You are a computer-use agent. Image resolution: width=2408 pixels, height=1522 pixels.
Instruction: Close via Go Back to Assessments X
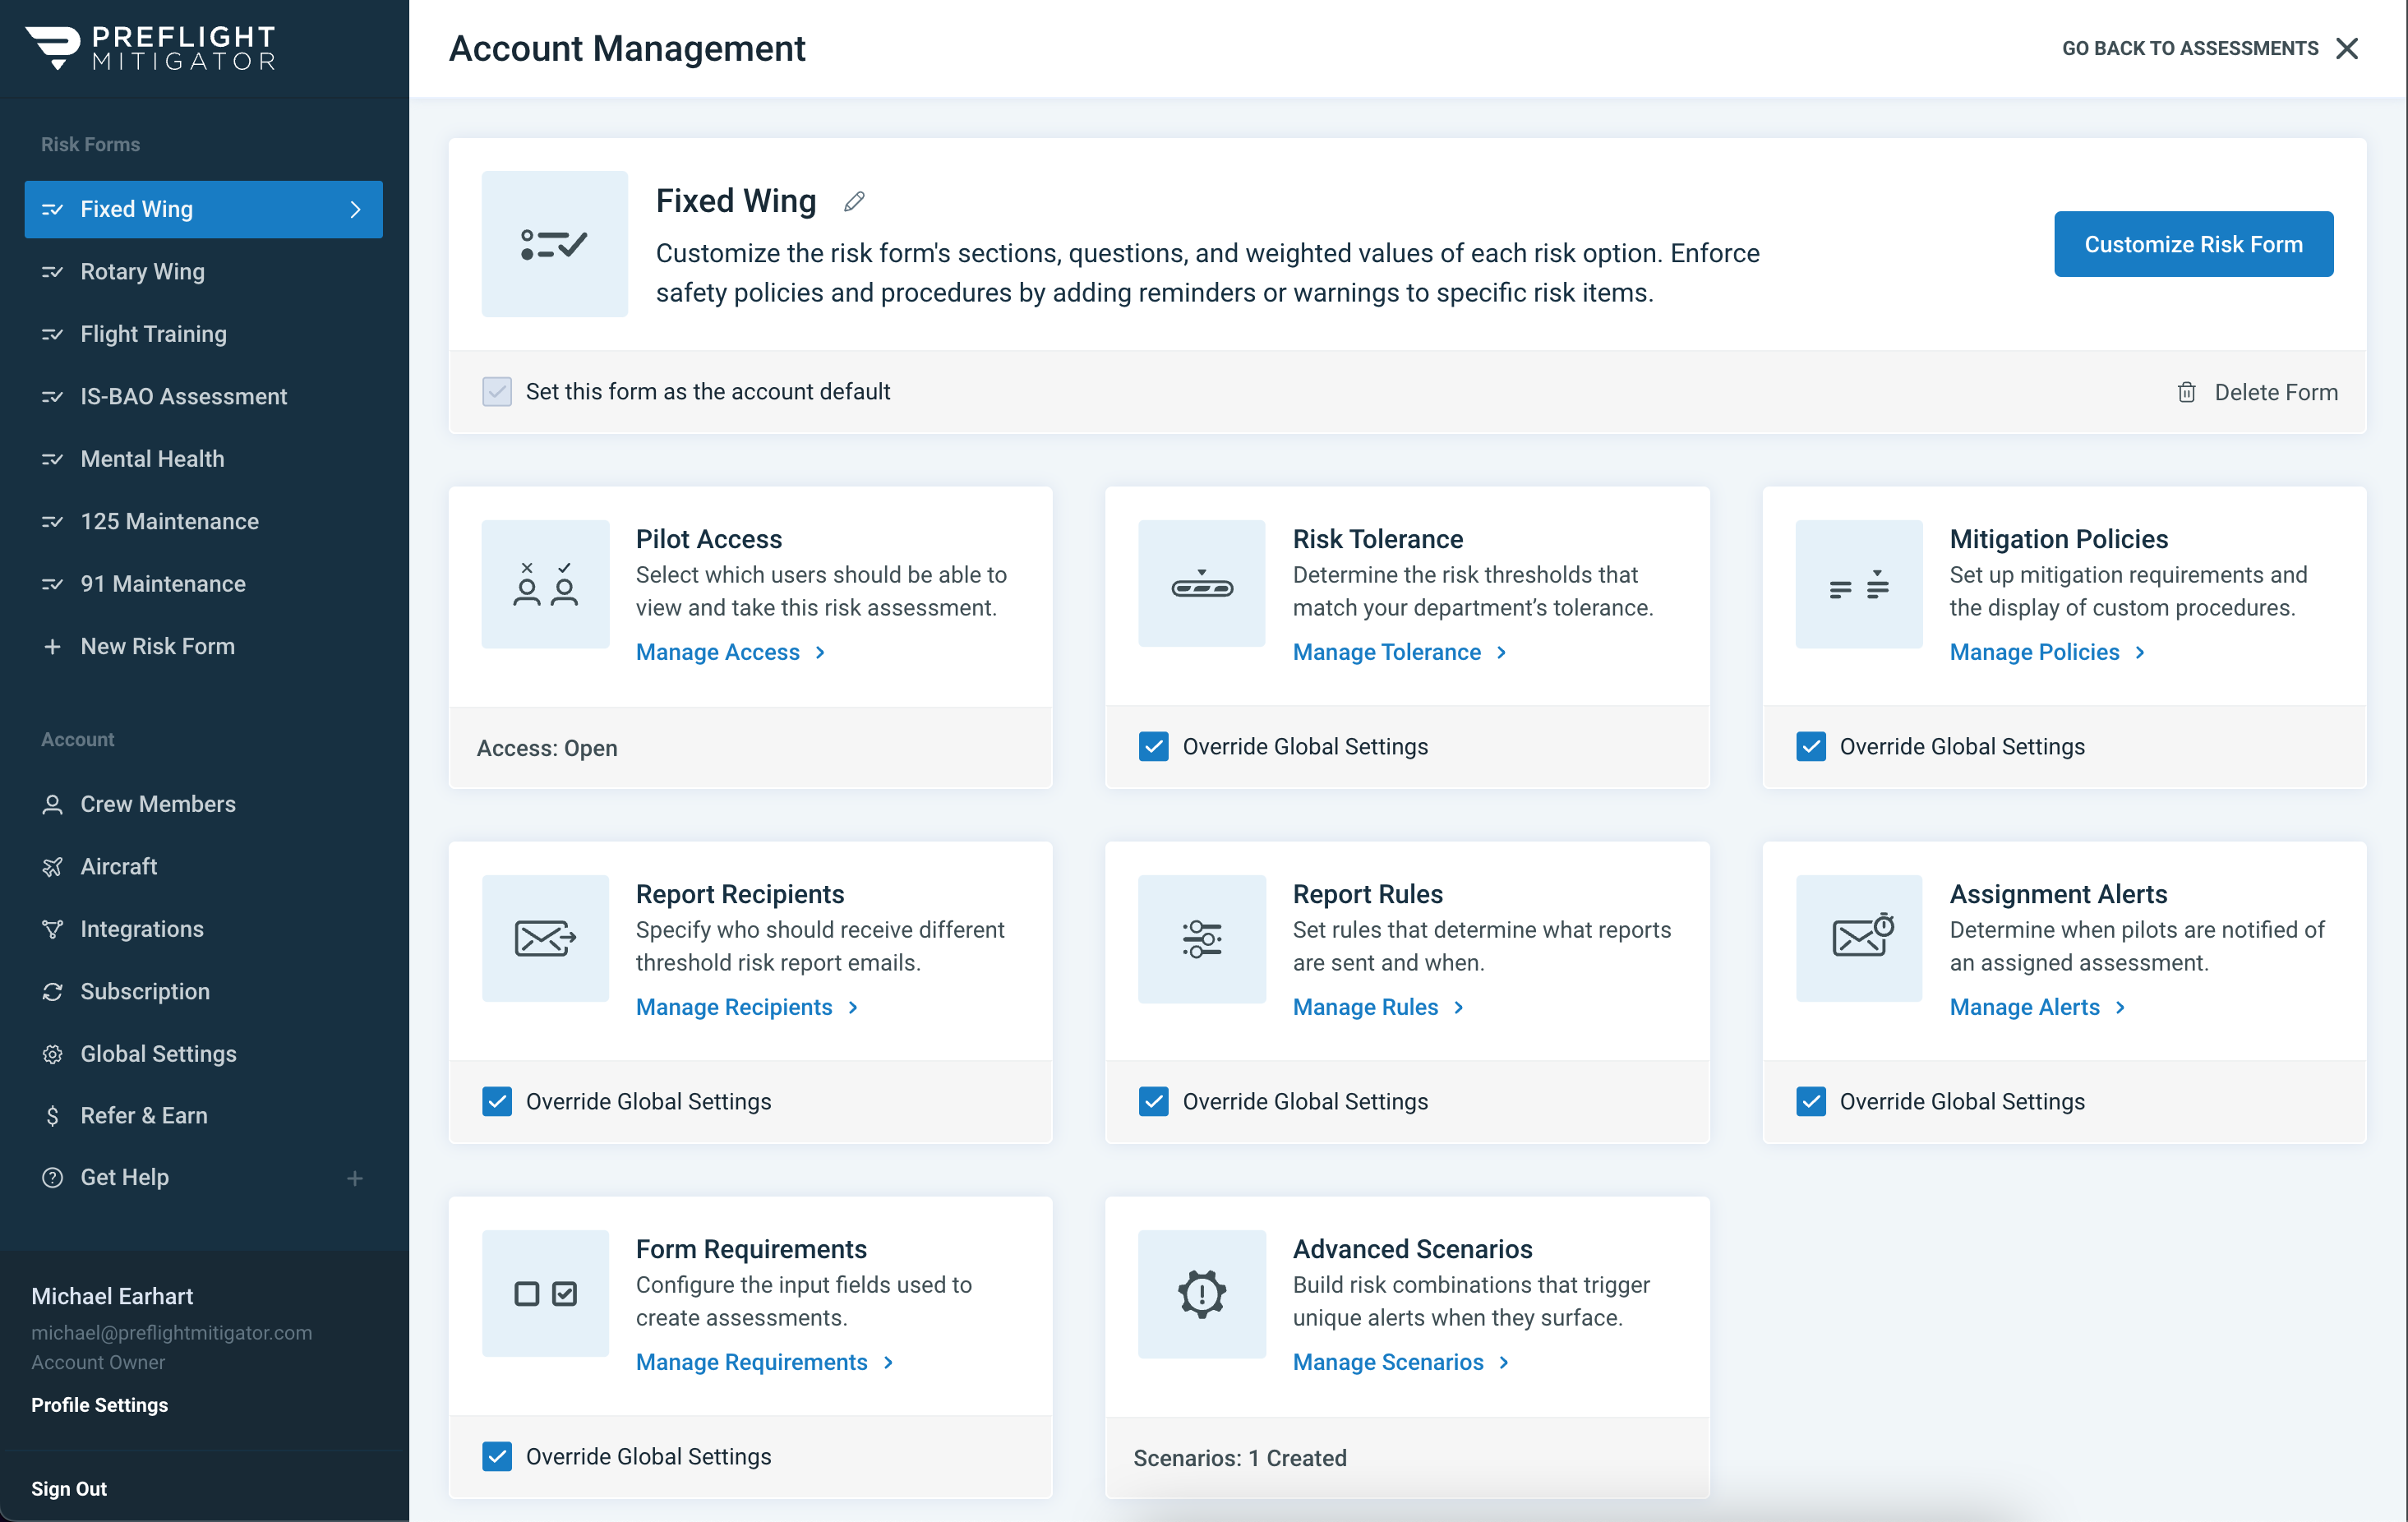click(2346, 48)
